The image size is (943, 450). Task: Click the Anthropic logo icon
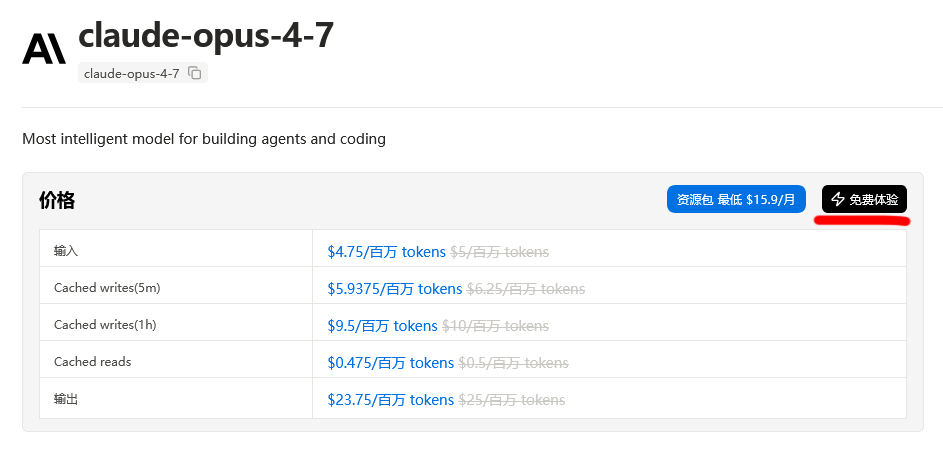pos(44,48)
